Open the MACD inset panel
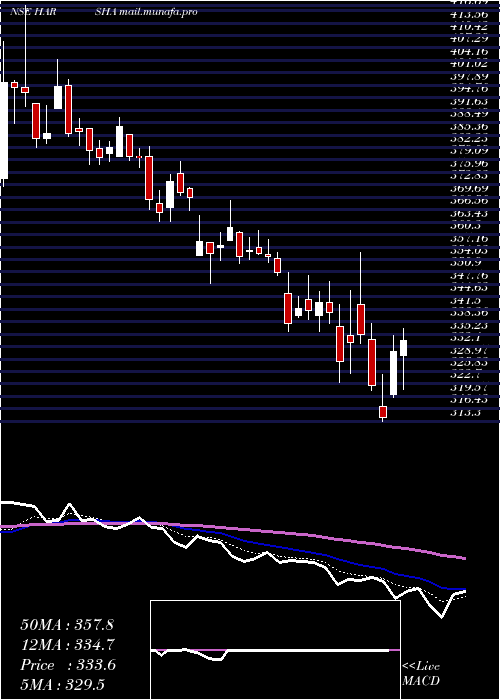This screenshot has height=700, width=500. 275,650
